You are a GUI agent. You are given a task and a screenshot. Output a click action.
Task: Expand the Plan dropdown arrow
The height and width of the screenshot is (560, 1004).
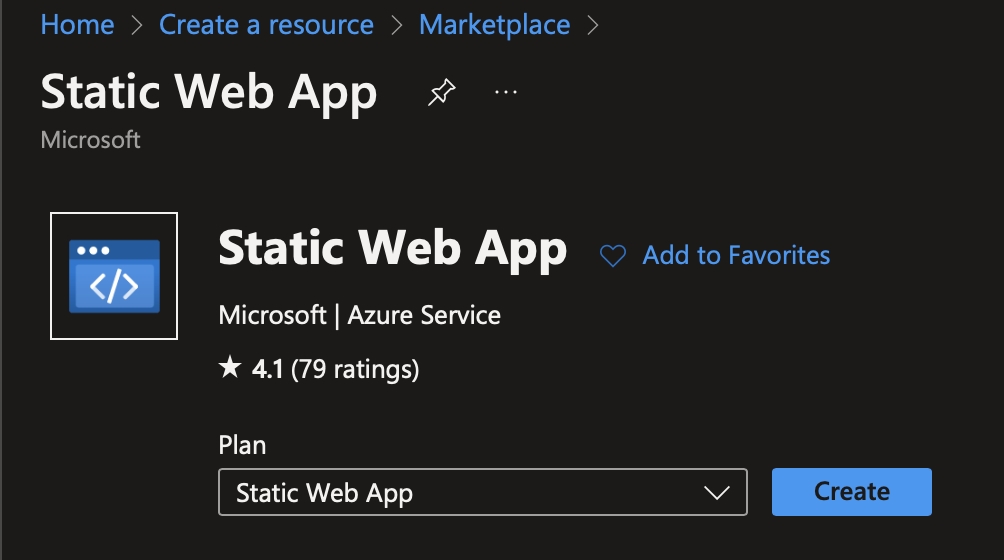tap(716, 492)
